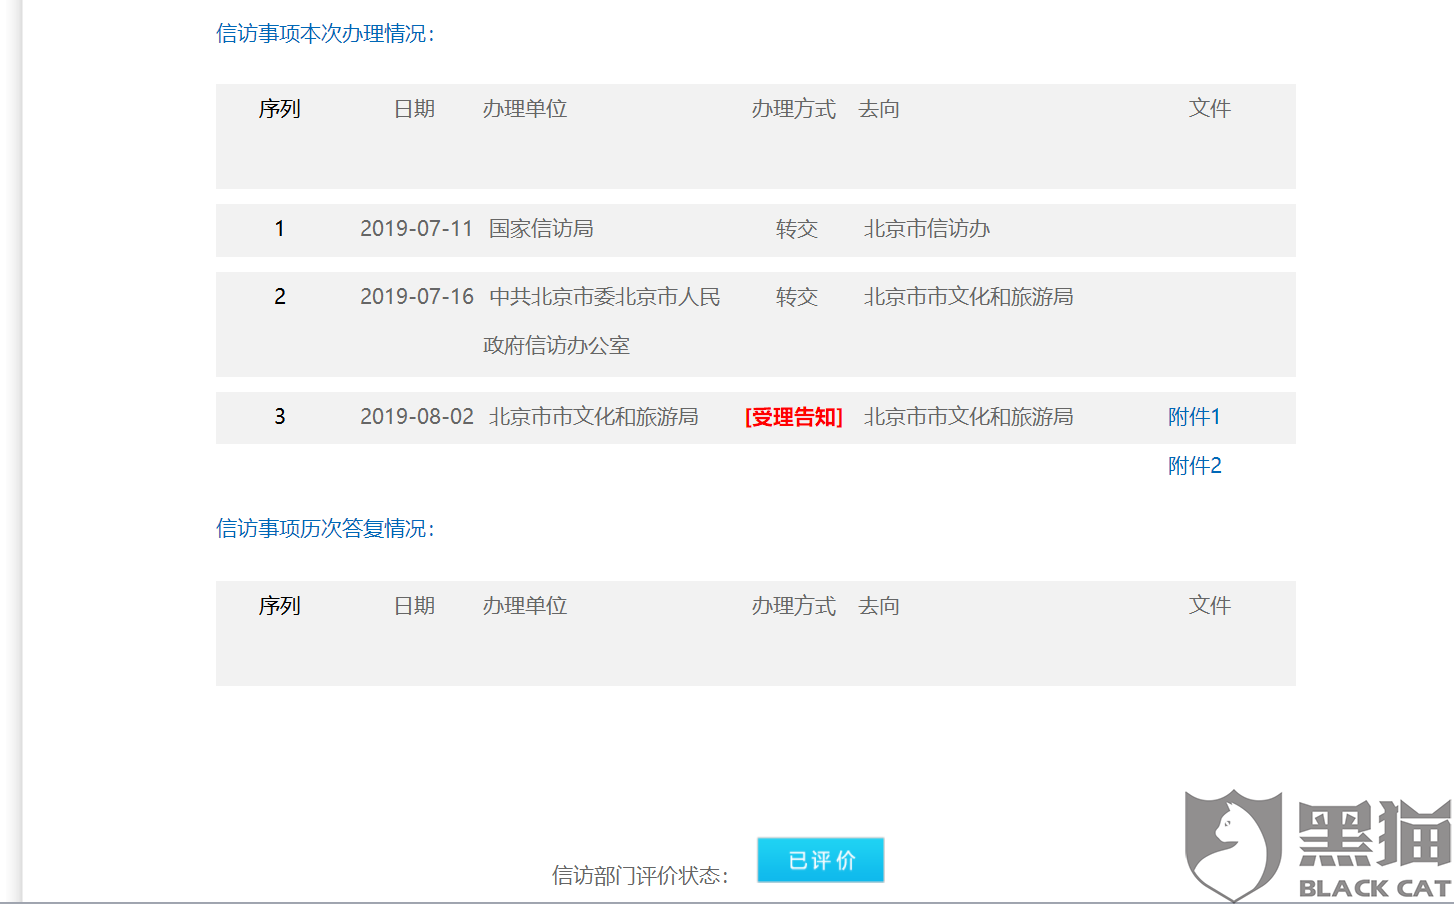
Task: Click the 信访事项本次办理情况 heading
Action: (325, 34)
